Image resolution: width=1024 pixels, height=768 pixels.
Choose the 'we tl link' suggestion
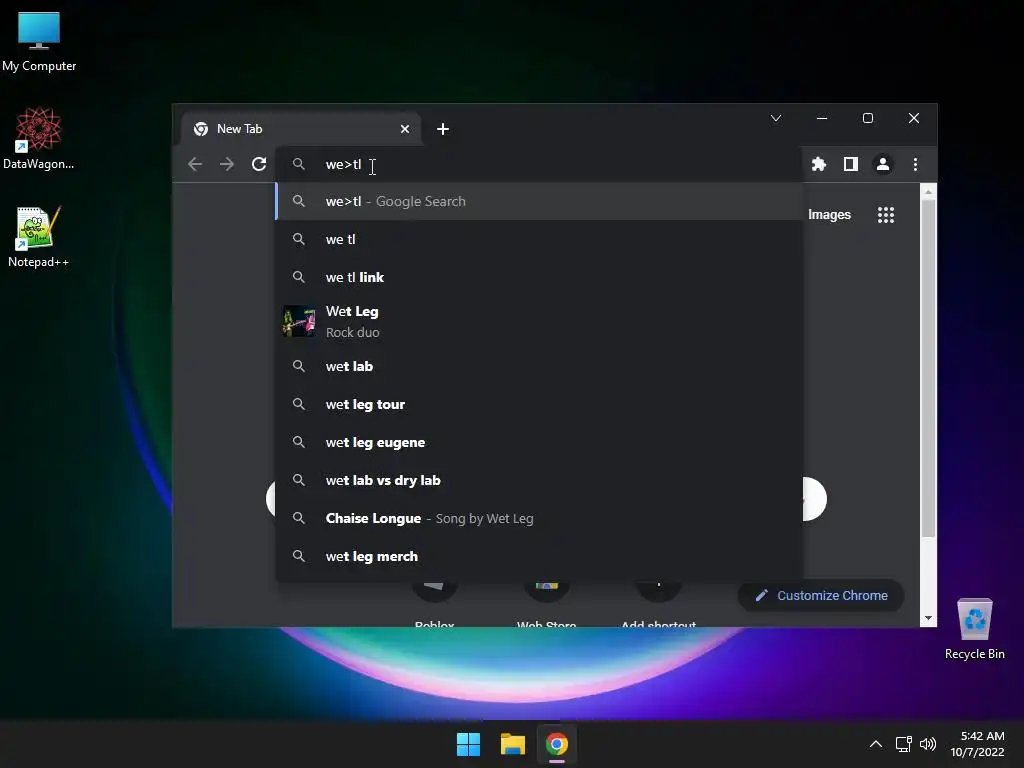(x=539, y=277)
